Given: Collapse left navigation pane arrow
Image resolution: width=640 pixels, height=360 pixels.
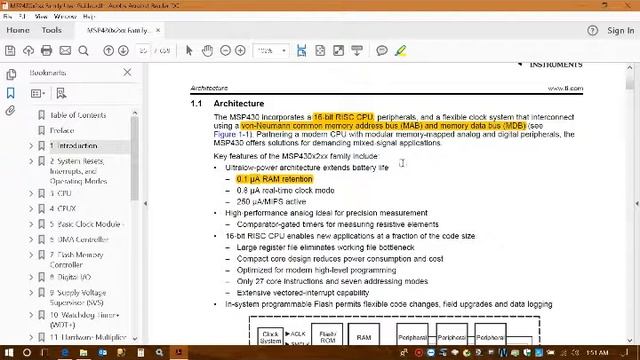Looking at the screenshot, I should coord(145,203).
